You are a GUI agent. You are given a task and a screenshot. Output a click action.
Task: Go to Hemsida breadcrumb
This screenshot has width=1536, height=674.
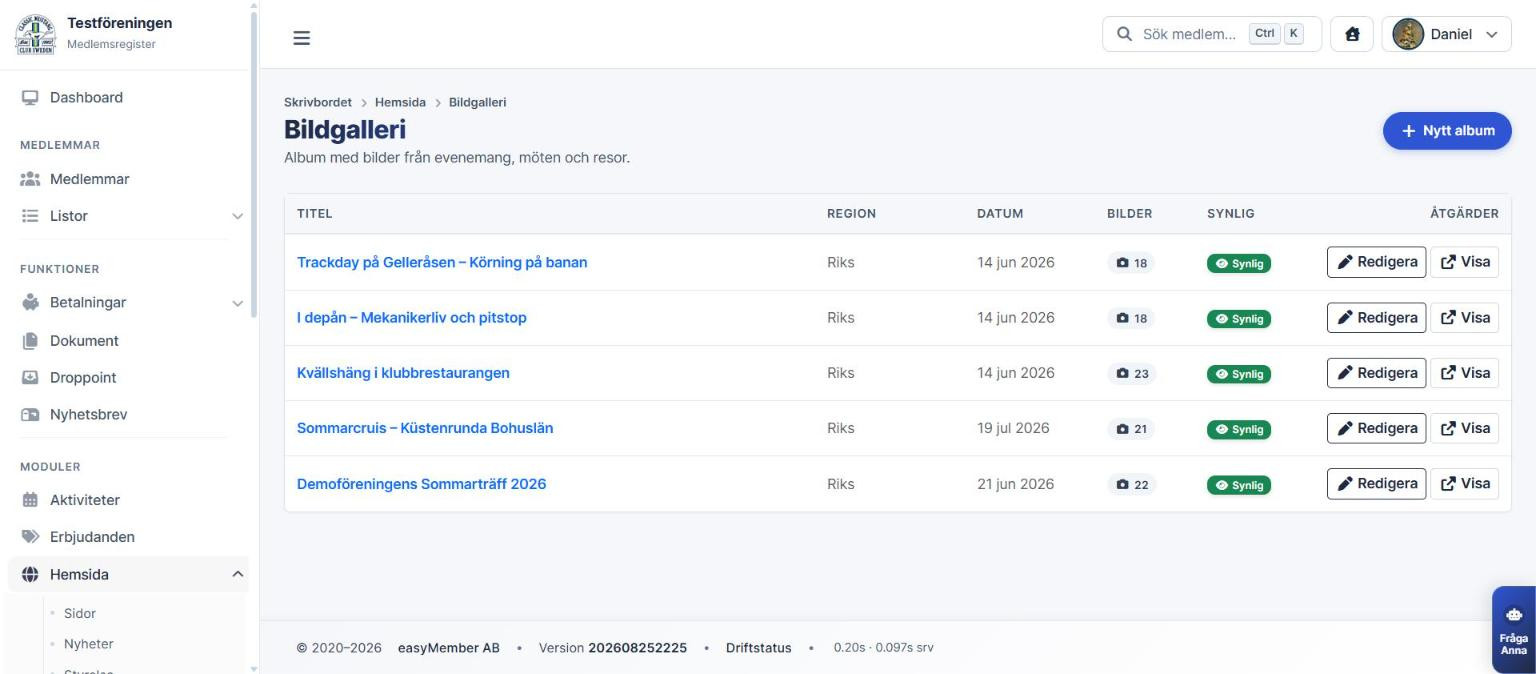tap(400, 103)
